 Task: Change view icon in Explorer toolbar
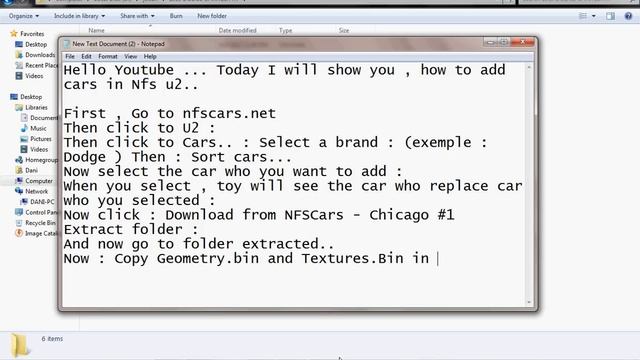582,16
